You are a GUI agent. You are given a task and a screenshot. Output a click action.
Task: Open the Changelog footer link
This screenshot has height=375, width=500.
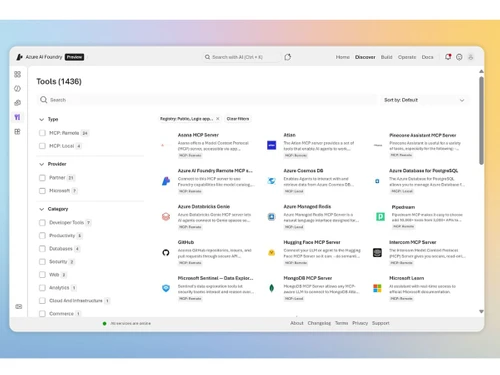(x=319, y=323)
